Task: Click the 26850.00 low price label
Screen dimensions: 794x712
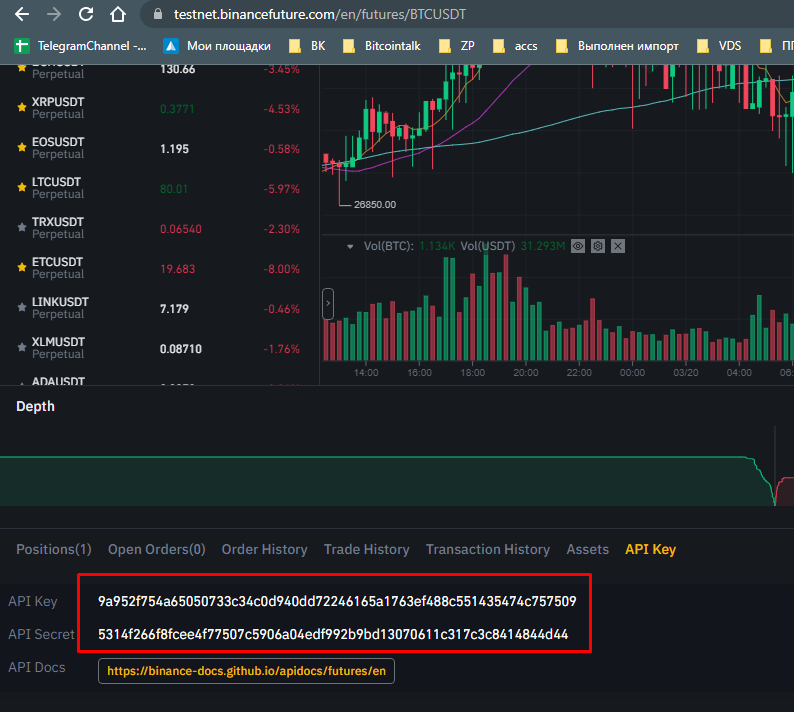Action: pos(375,205)
